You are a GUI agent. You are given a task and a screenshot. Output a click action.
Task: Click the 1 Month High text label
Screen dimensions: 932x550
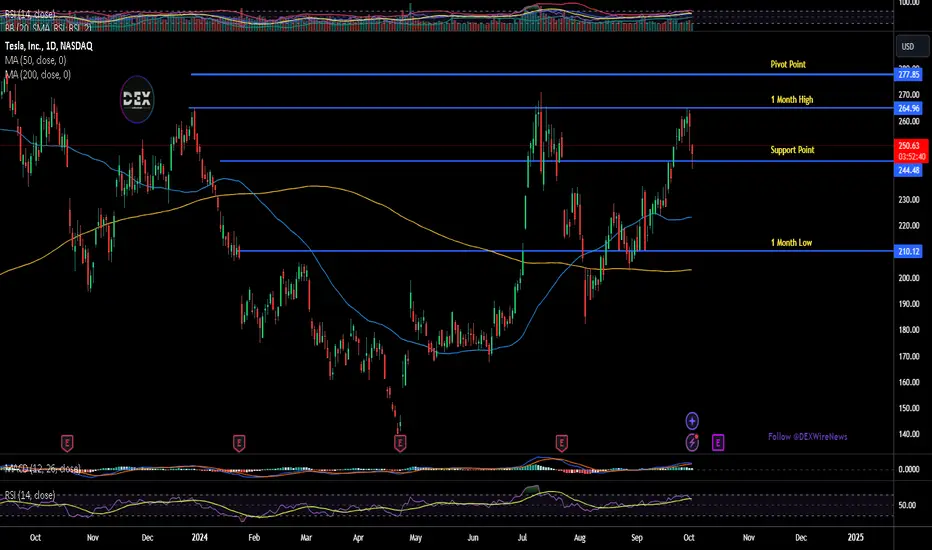792,100
